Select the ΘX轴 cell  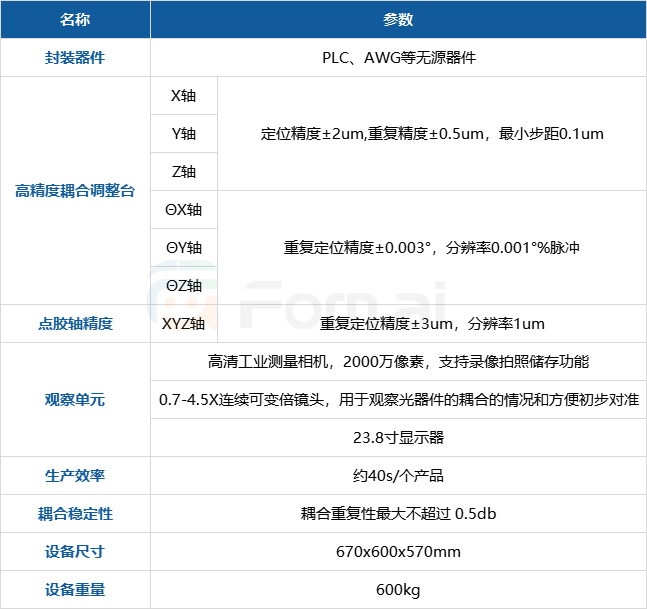click(183, 209)
